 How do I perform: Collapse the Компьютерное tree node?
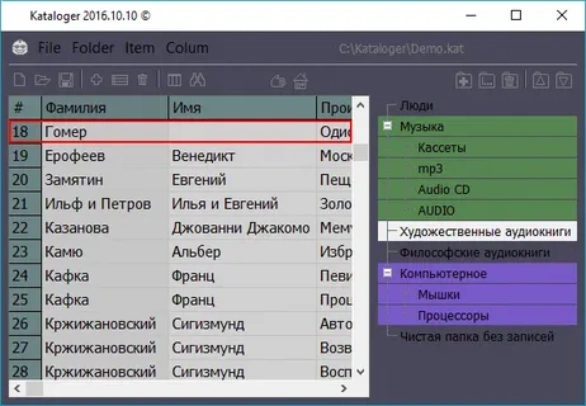click(388, 273)
